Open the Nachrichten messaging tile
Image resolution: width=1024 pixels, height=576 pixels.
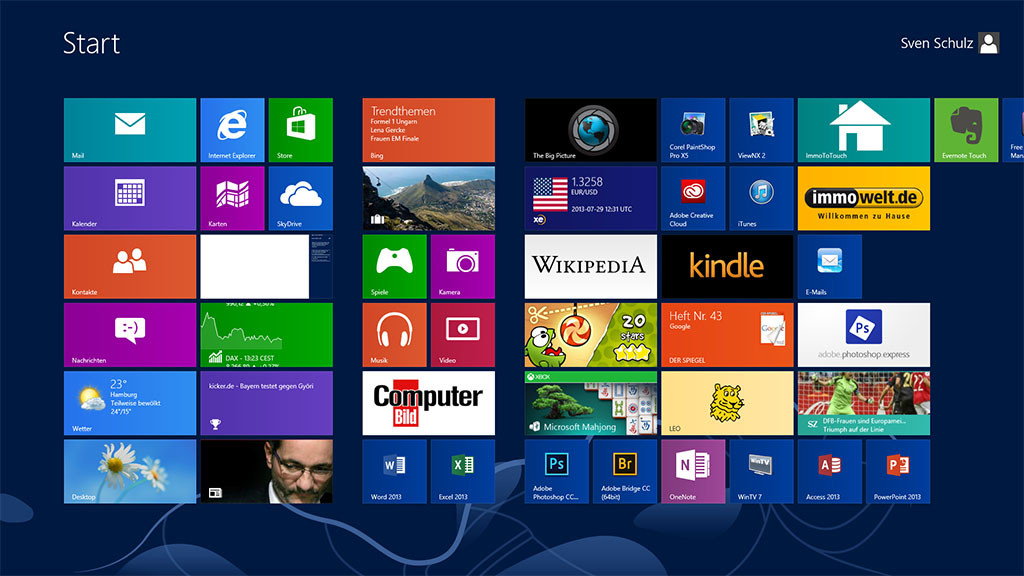(x=130, y=335)
